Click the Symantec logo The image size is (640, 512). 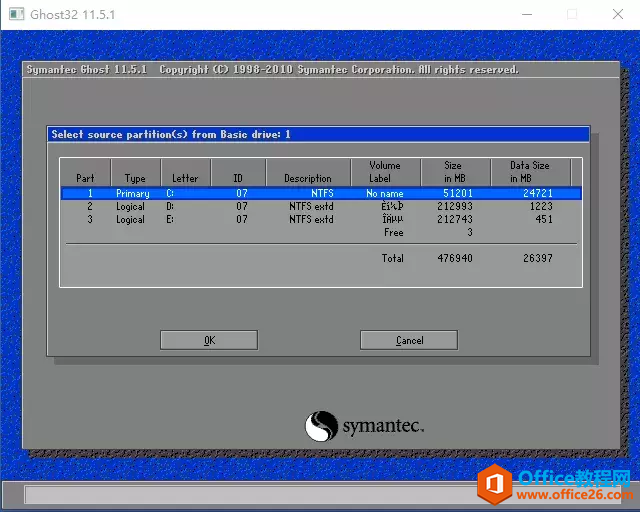[364, 426]
